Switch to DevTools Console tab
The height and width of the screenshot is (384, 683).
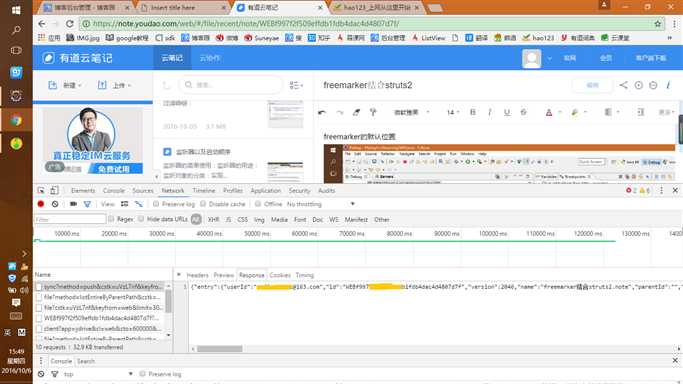coord(114,190)
